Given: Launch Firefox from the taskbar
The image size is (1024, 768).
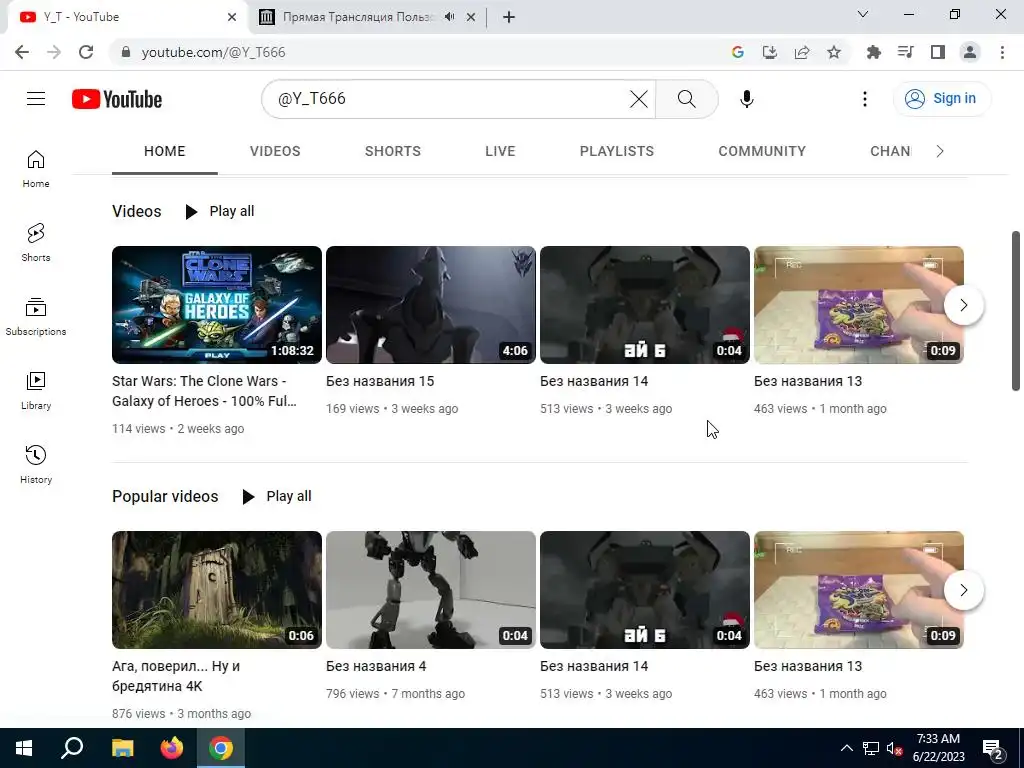Looking at the screenshot, I should coord(172,748).
